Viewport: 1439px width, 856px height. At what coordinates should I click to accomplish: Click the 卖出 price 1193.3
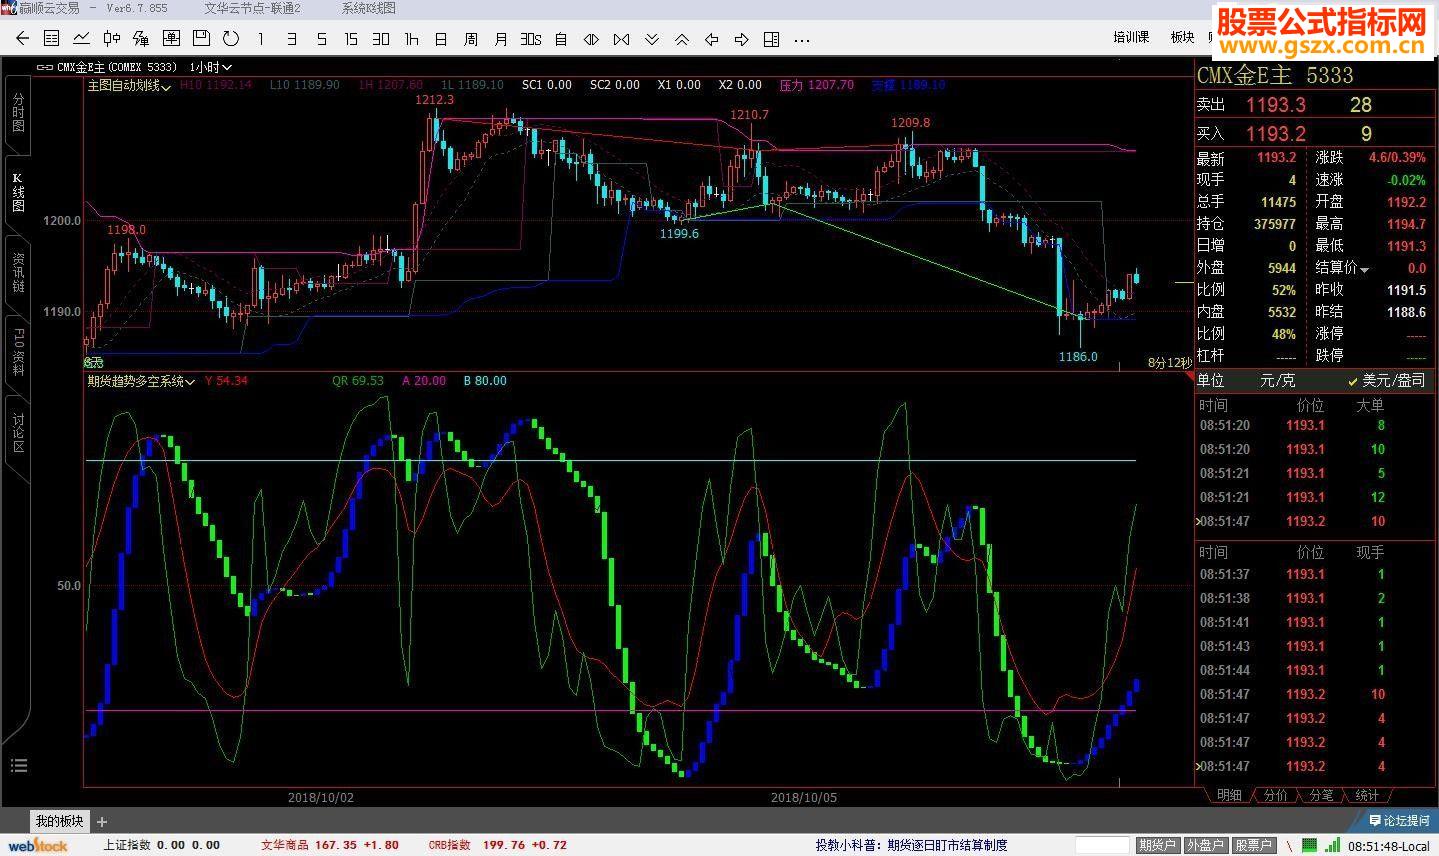coord(1275,105)
